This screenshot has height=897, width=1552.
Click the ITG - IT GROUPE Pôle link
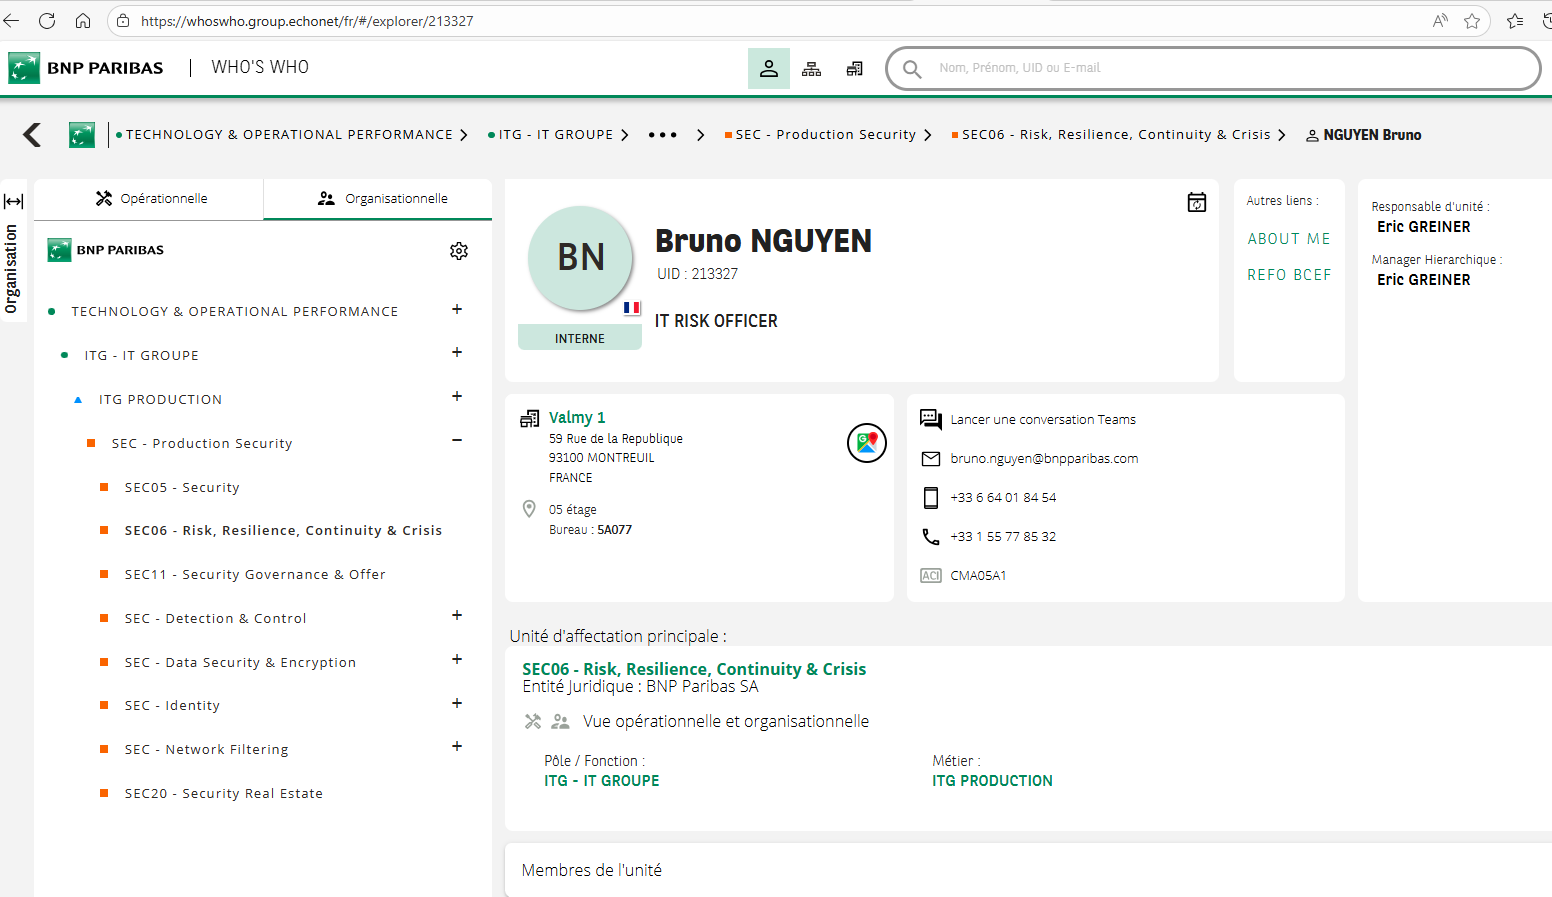coord(602,781)
